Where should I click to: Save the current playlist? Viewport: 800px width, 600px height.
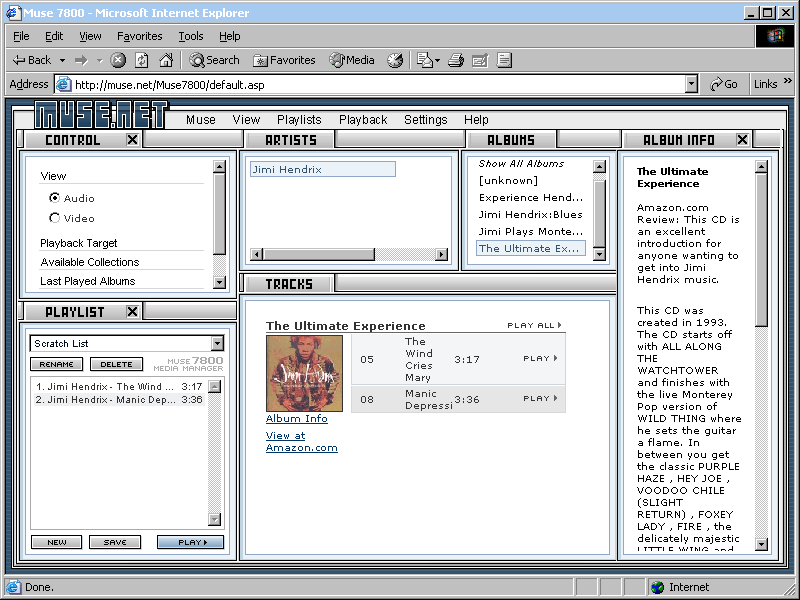[115, 542]
